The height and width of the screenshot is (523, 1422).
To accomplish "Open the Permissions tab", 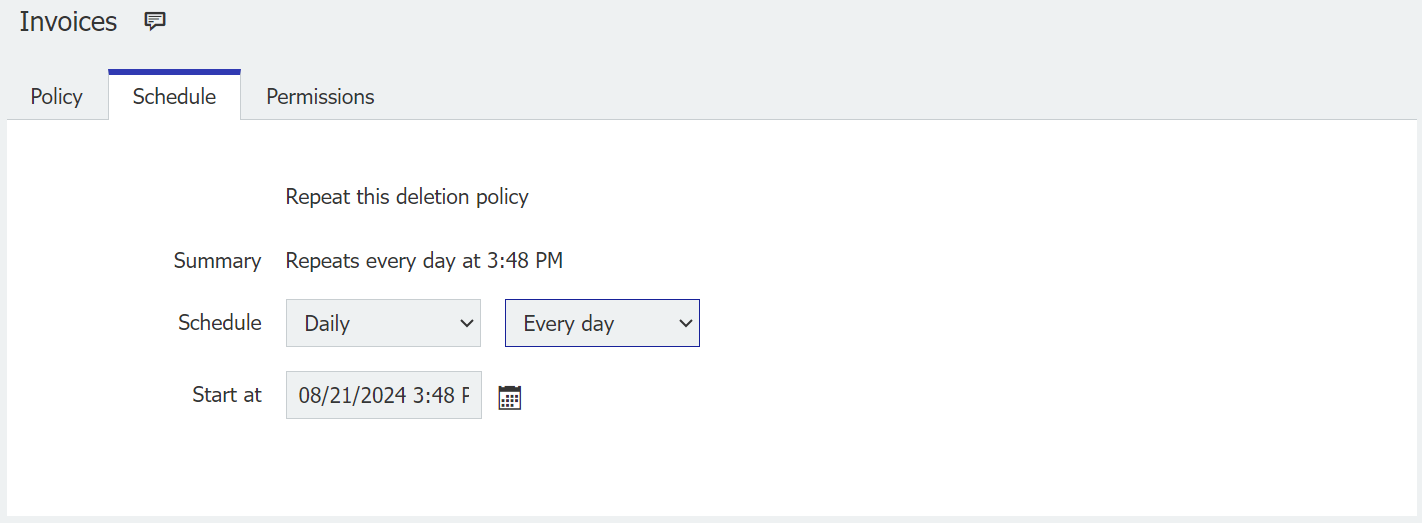I will coord(320,97).
